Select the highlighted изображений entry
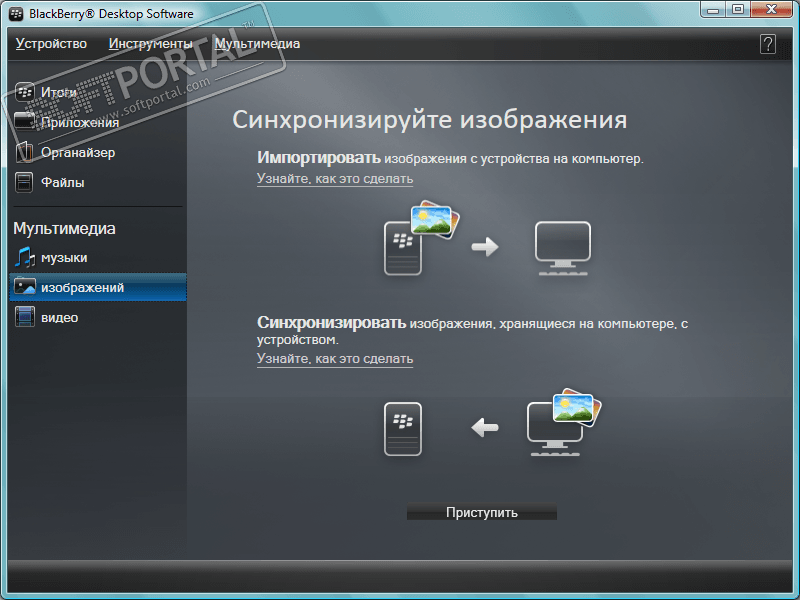 98,287
